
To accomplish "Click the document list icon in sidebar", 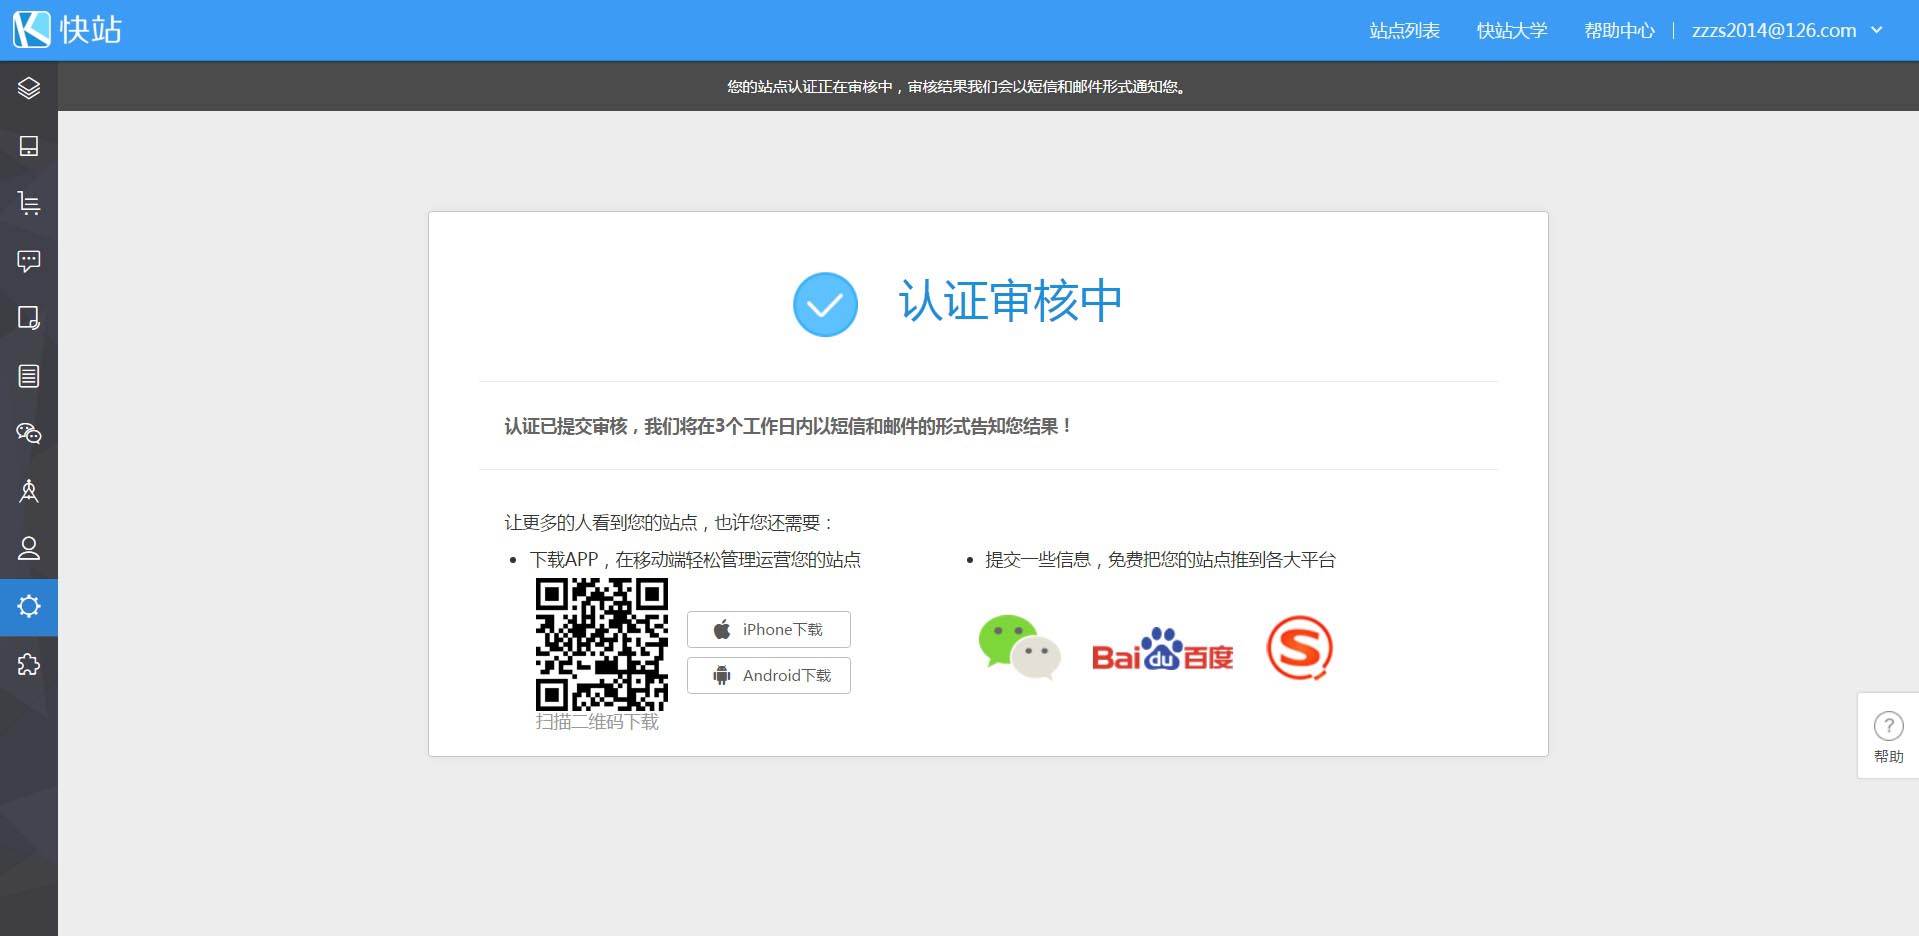I will pos(29,376).
